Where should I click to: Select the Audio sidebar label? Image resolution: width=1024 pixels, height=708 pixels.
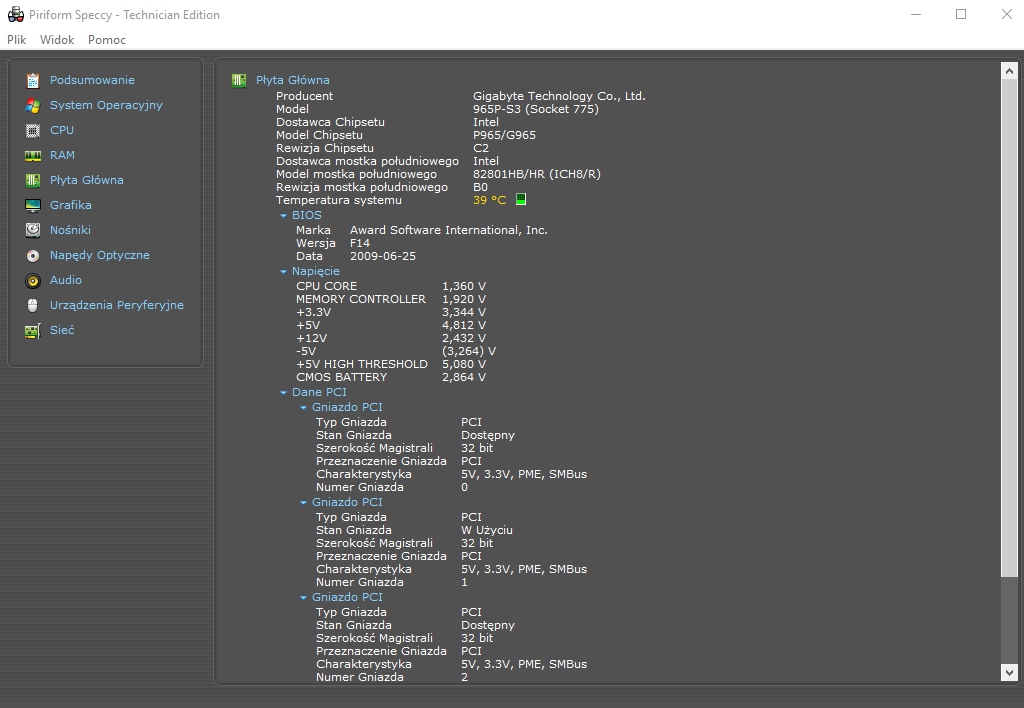[x=66, y=280]
